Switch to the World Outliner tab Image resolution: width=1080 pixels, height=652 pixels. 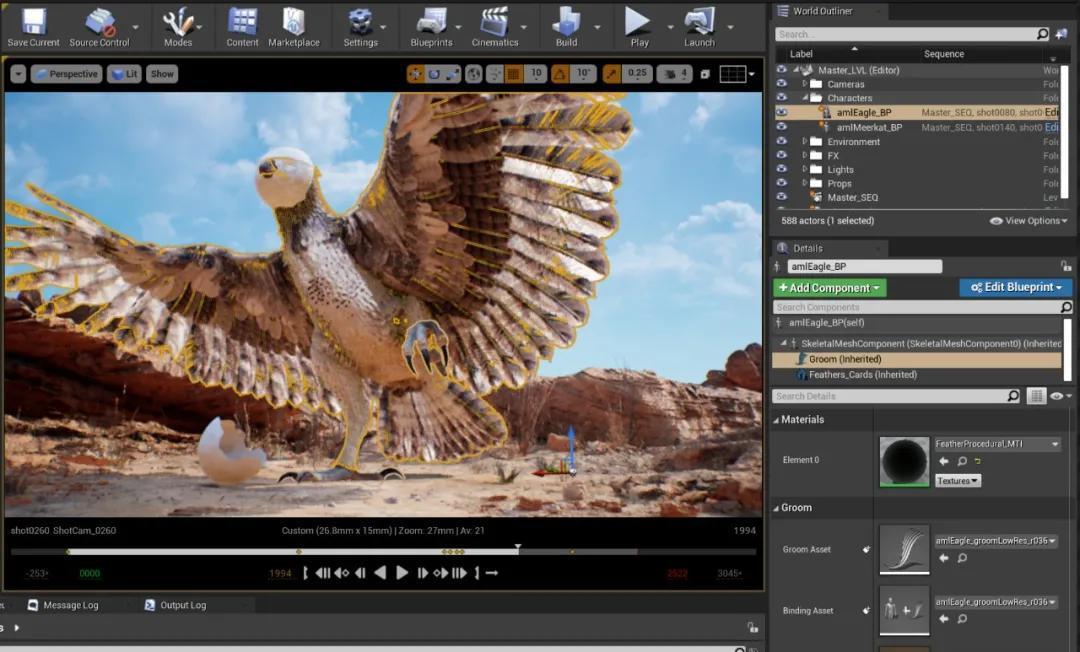coord(822,11)
